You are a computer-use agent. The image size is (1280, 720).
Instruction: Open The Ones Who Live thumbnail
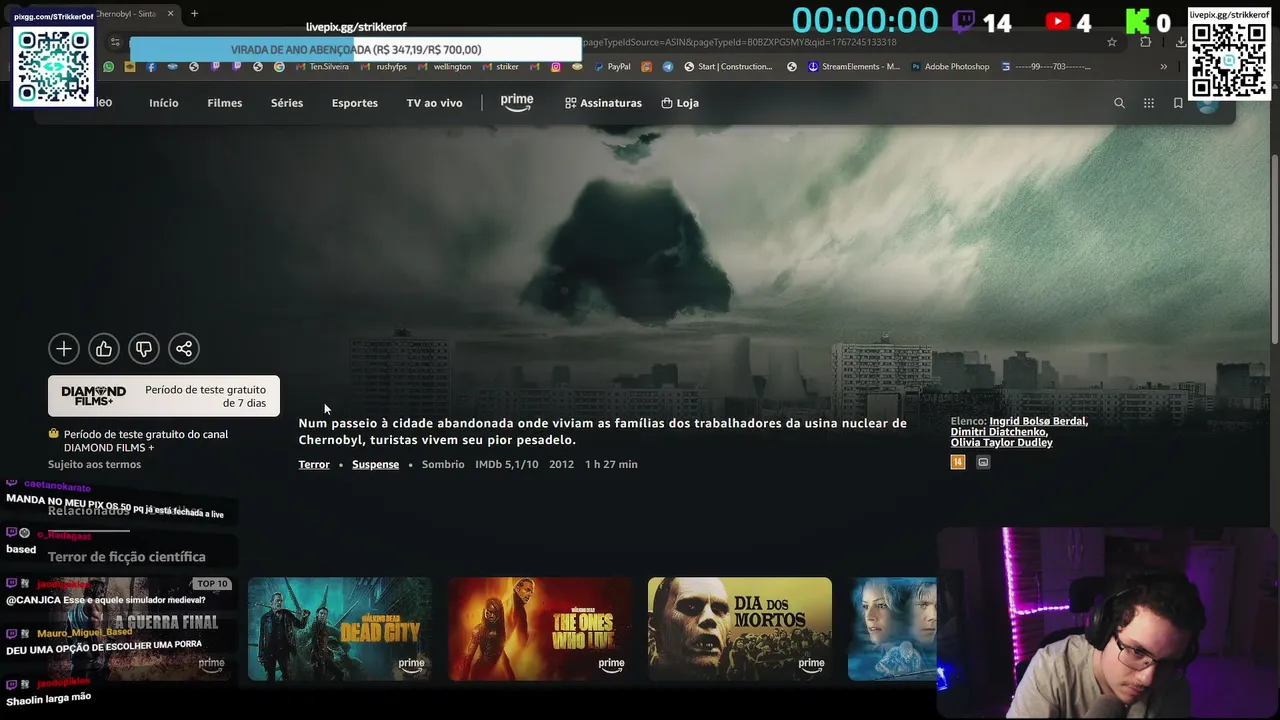(x=540, y=629)
